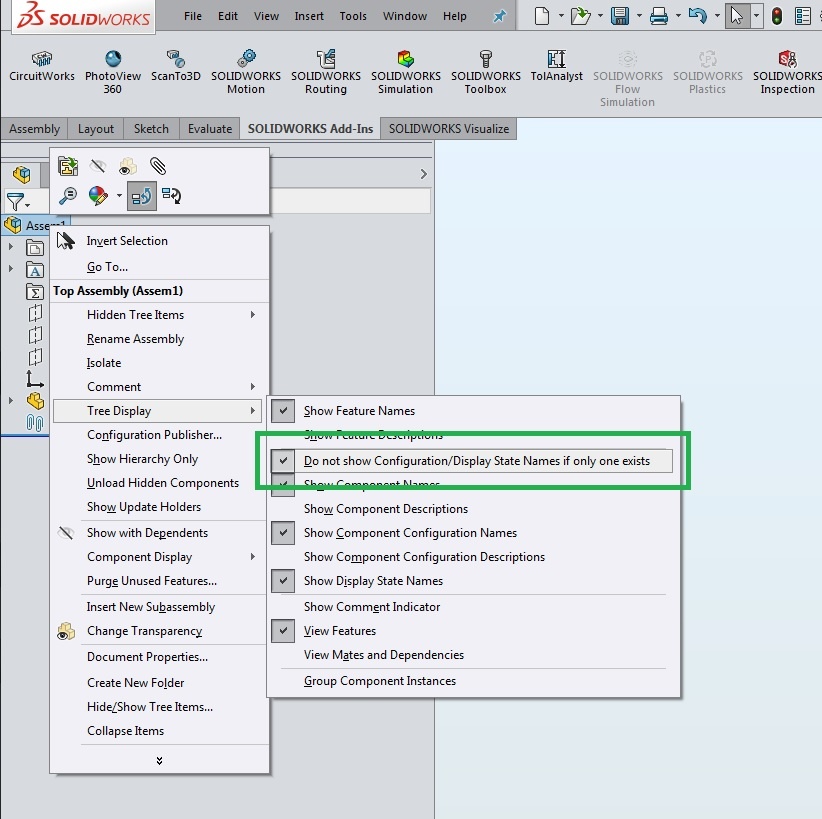822x819 pixels.
Task: Open the Undo dropdown arrow
Action: pyautogui.click(x=717, y=16)
